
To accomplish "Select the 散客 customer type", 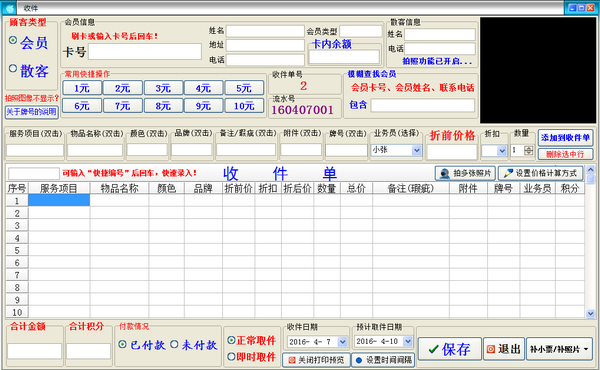I will coord(13,68).
